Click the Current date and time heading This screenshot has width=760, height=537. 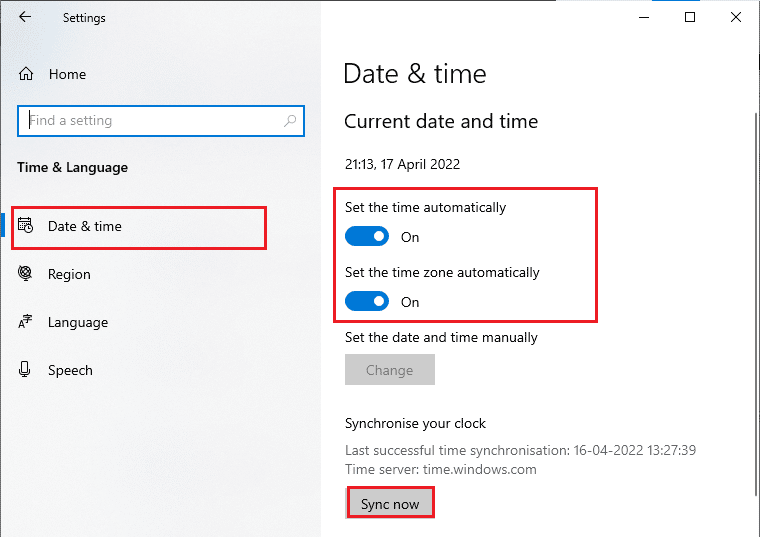[x=441, y=121]
